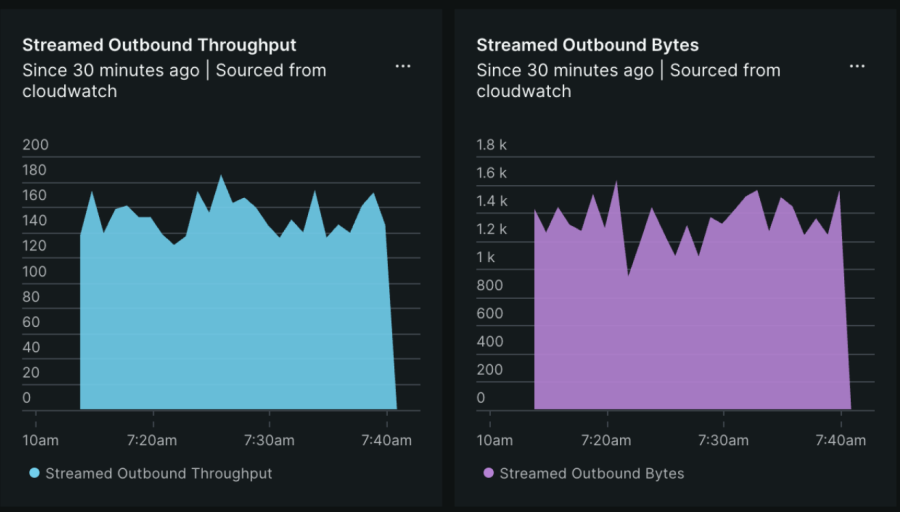Screen dimensions: 900x512
Task: Click the 200 y-axis label on the Throughput chart
Action: click(35, 145)
